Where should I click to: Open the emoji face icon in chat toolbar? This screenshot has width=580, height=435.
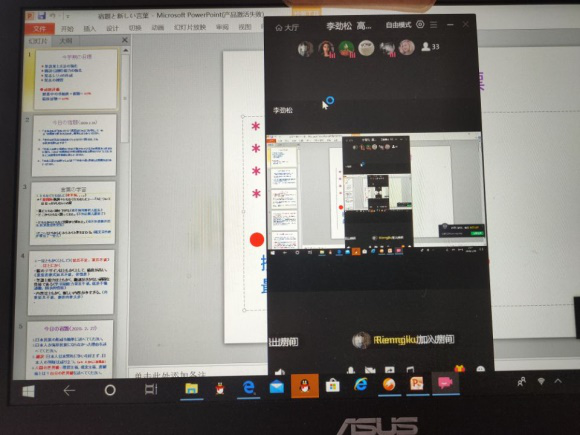480,369
